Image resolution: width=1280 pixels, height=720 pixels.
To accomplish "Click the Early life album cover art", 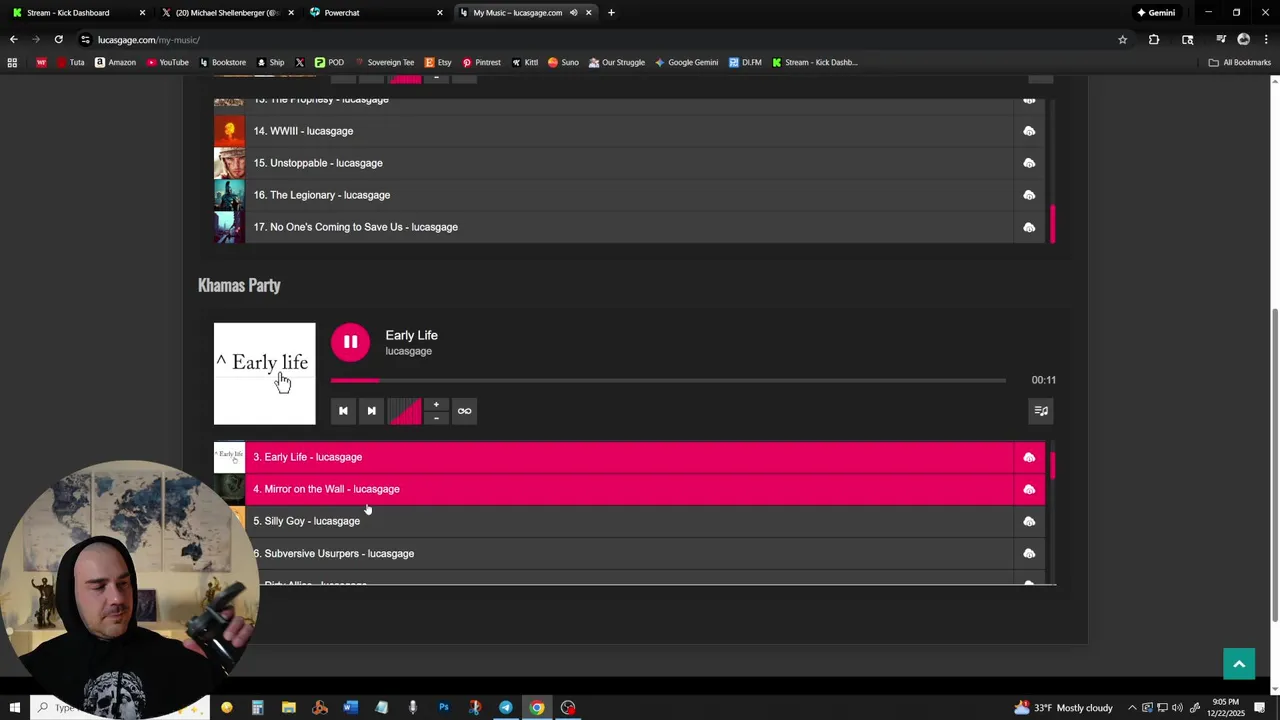I will click(x=264, y=374).
